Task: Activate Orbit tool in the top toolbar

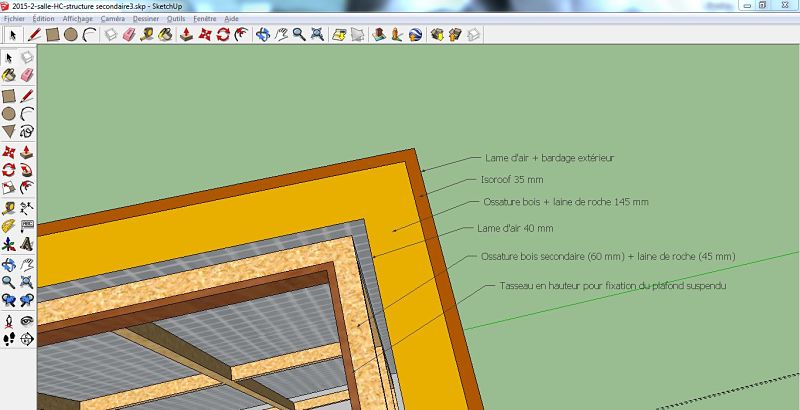Action: click(x=263, y=34)
